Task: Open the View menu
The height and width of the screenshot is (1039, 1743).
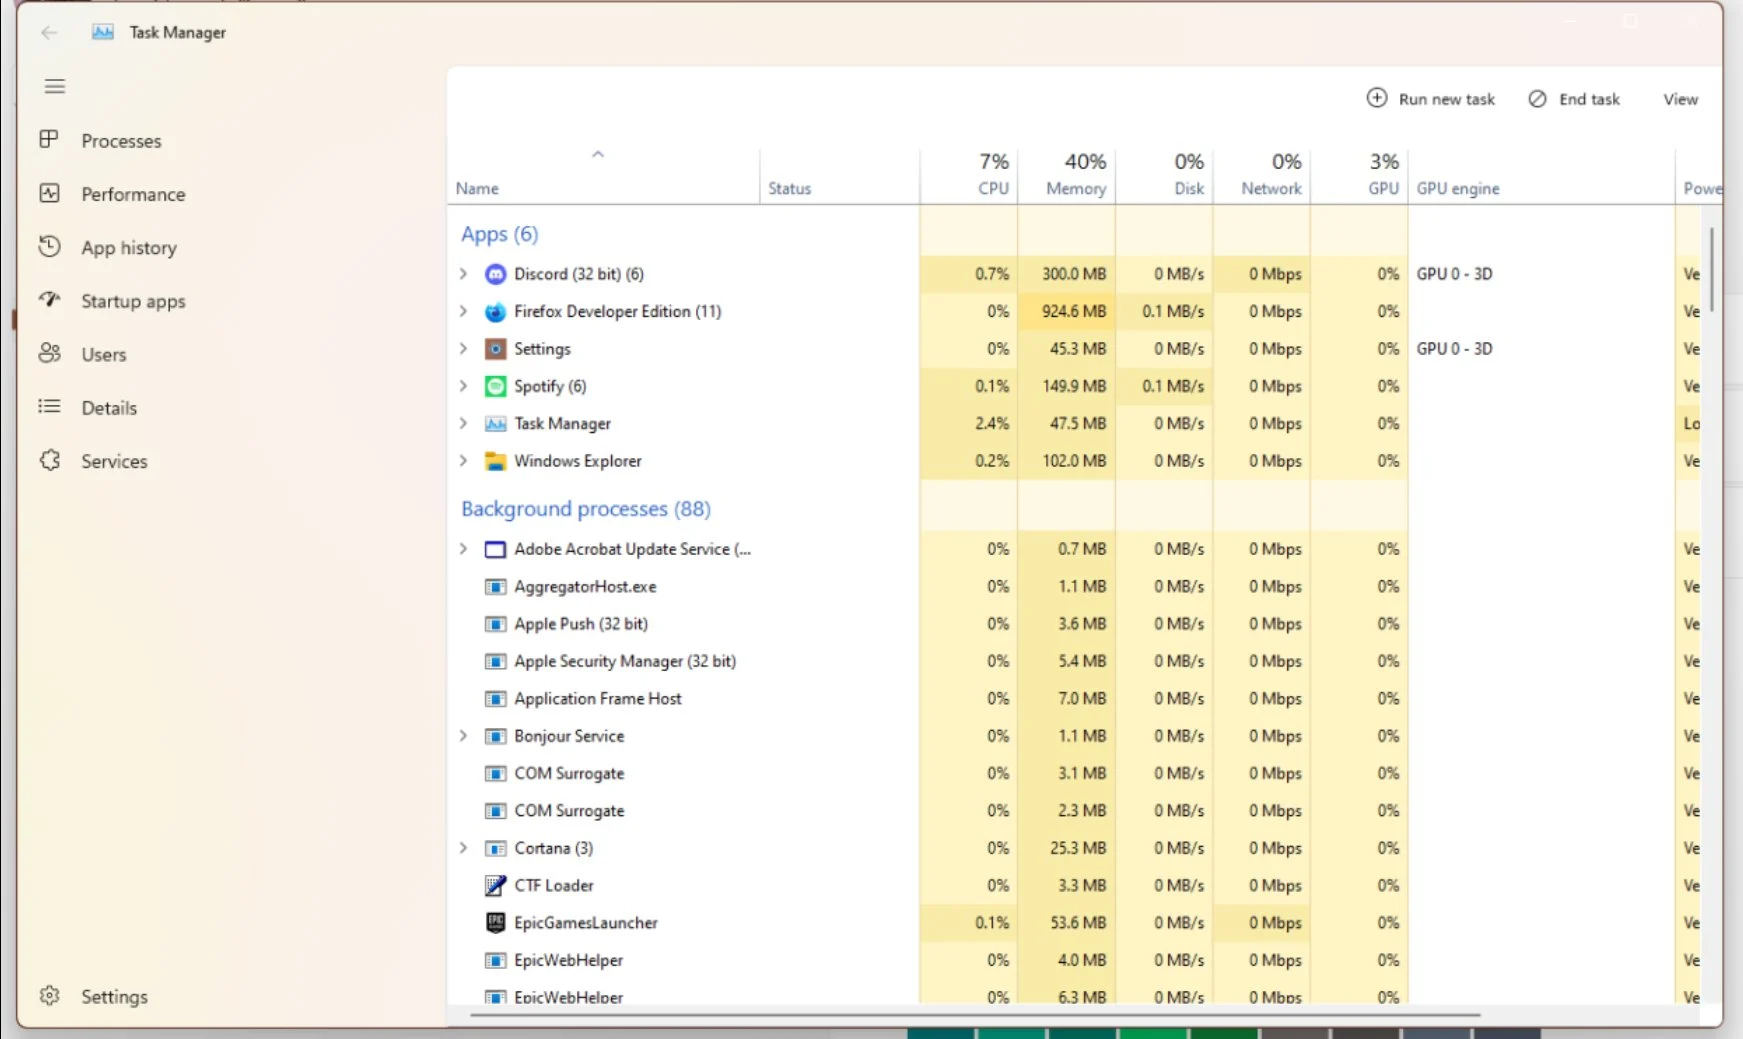Action: (x=1680, y=99)
